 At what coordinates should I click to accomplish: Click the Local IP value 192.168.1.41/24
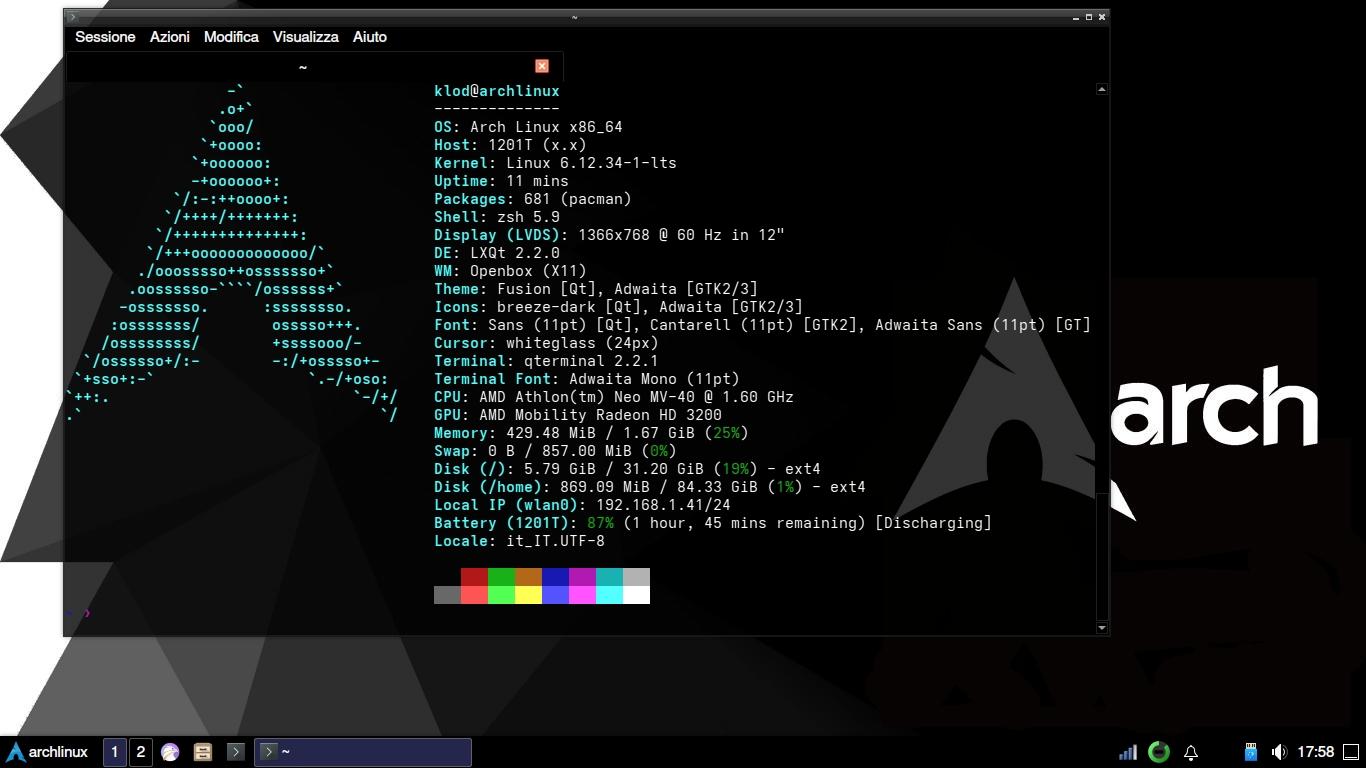click(663, 505)
